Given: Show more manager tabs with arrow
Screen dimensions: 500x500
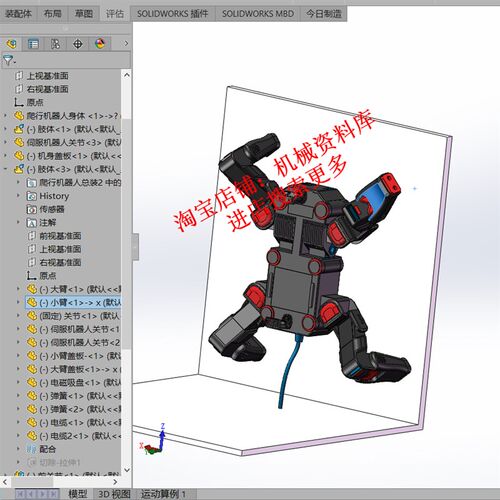Looking at the screenshot, I should (126, 43).
